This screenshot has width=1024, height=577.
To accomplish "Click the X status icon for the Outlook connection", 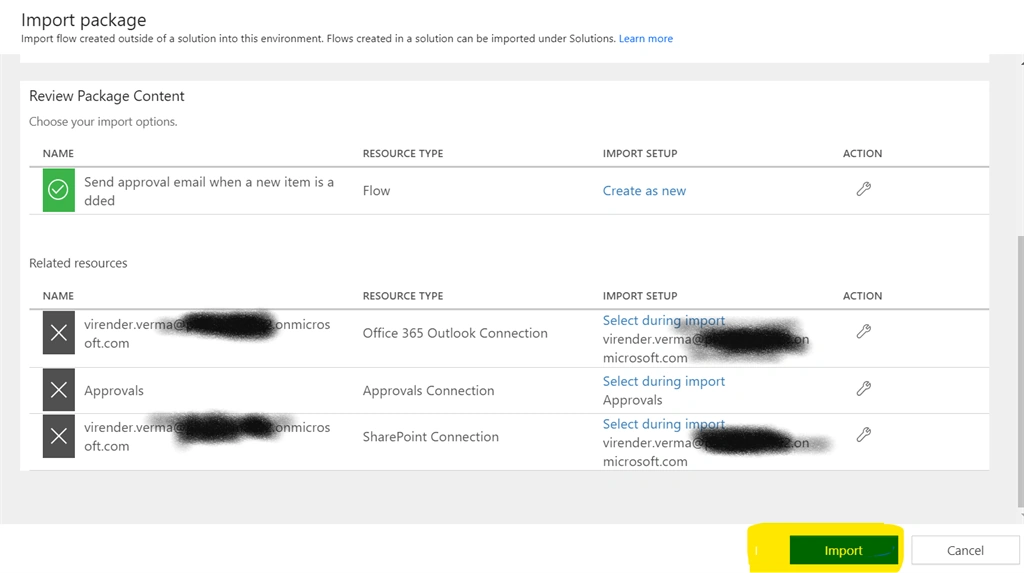I will click(59, 333).
